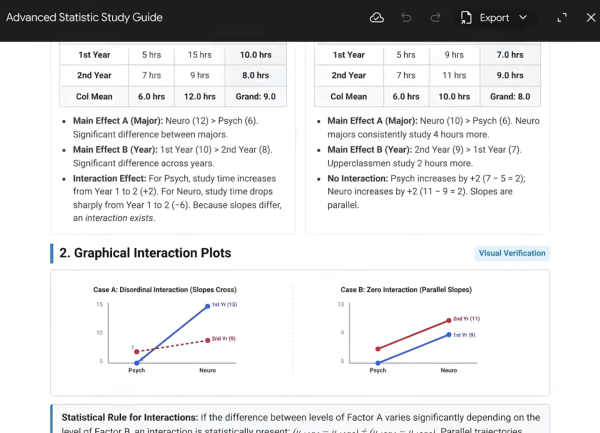Click the 2. Graphical Interaction Plots heading

[145, 253]
